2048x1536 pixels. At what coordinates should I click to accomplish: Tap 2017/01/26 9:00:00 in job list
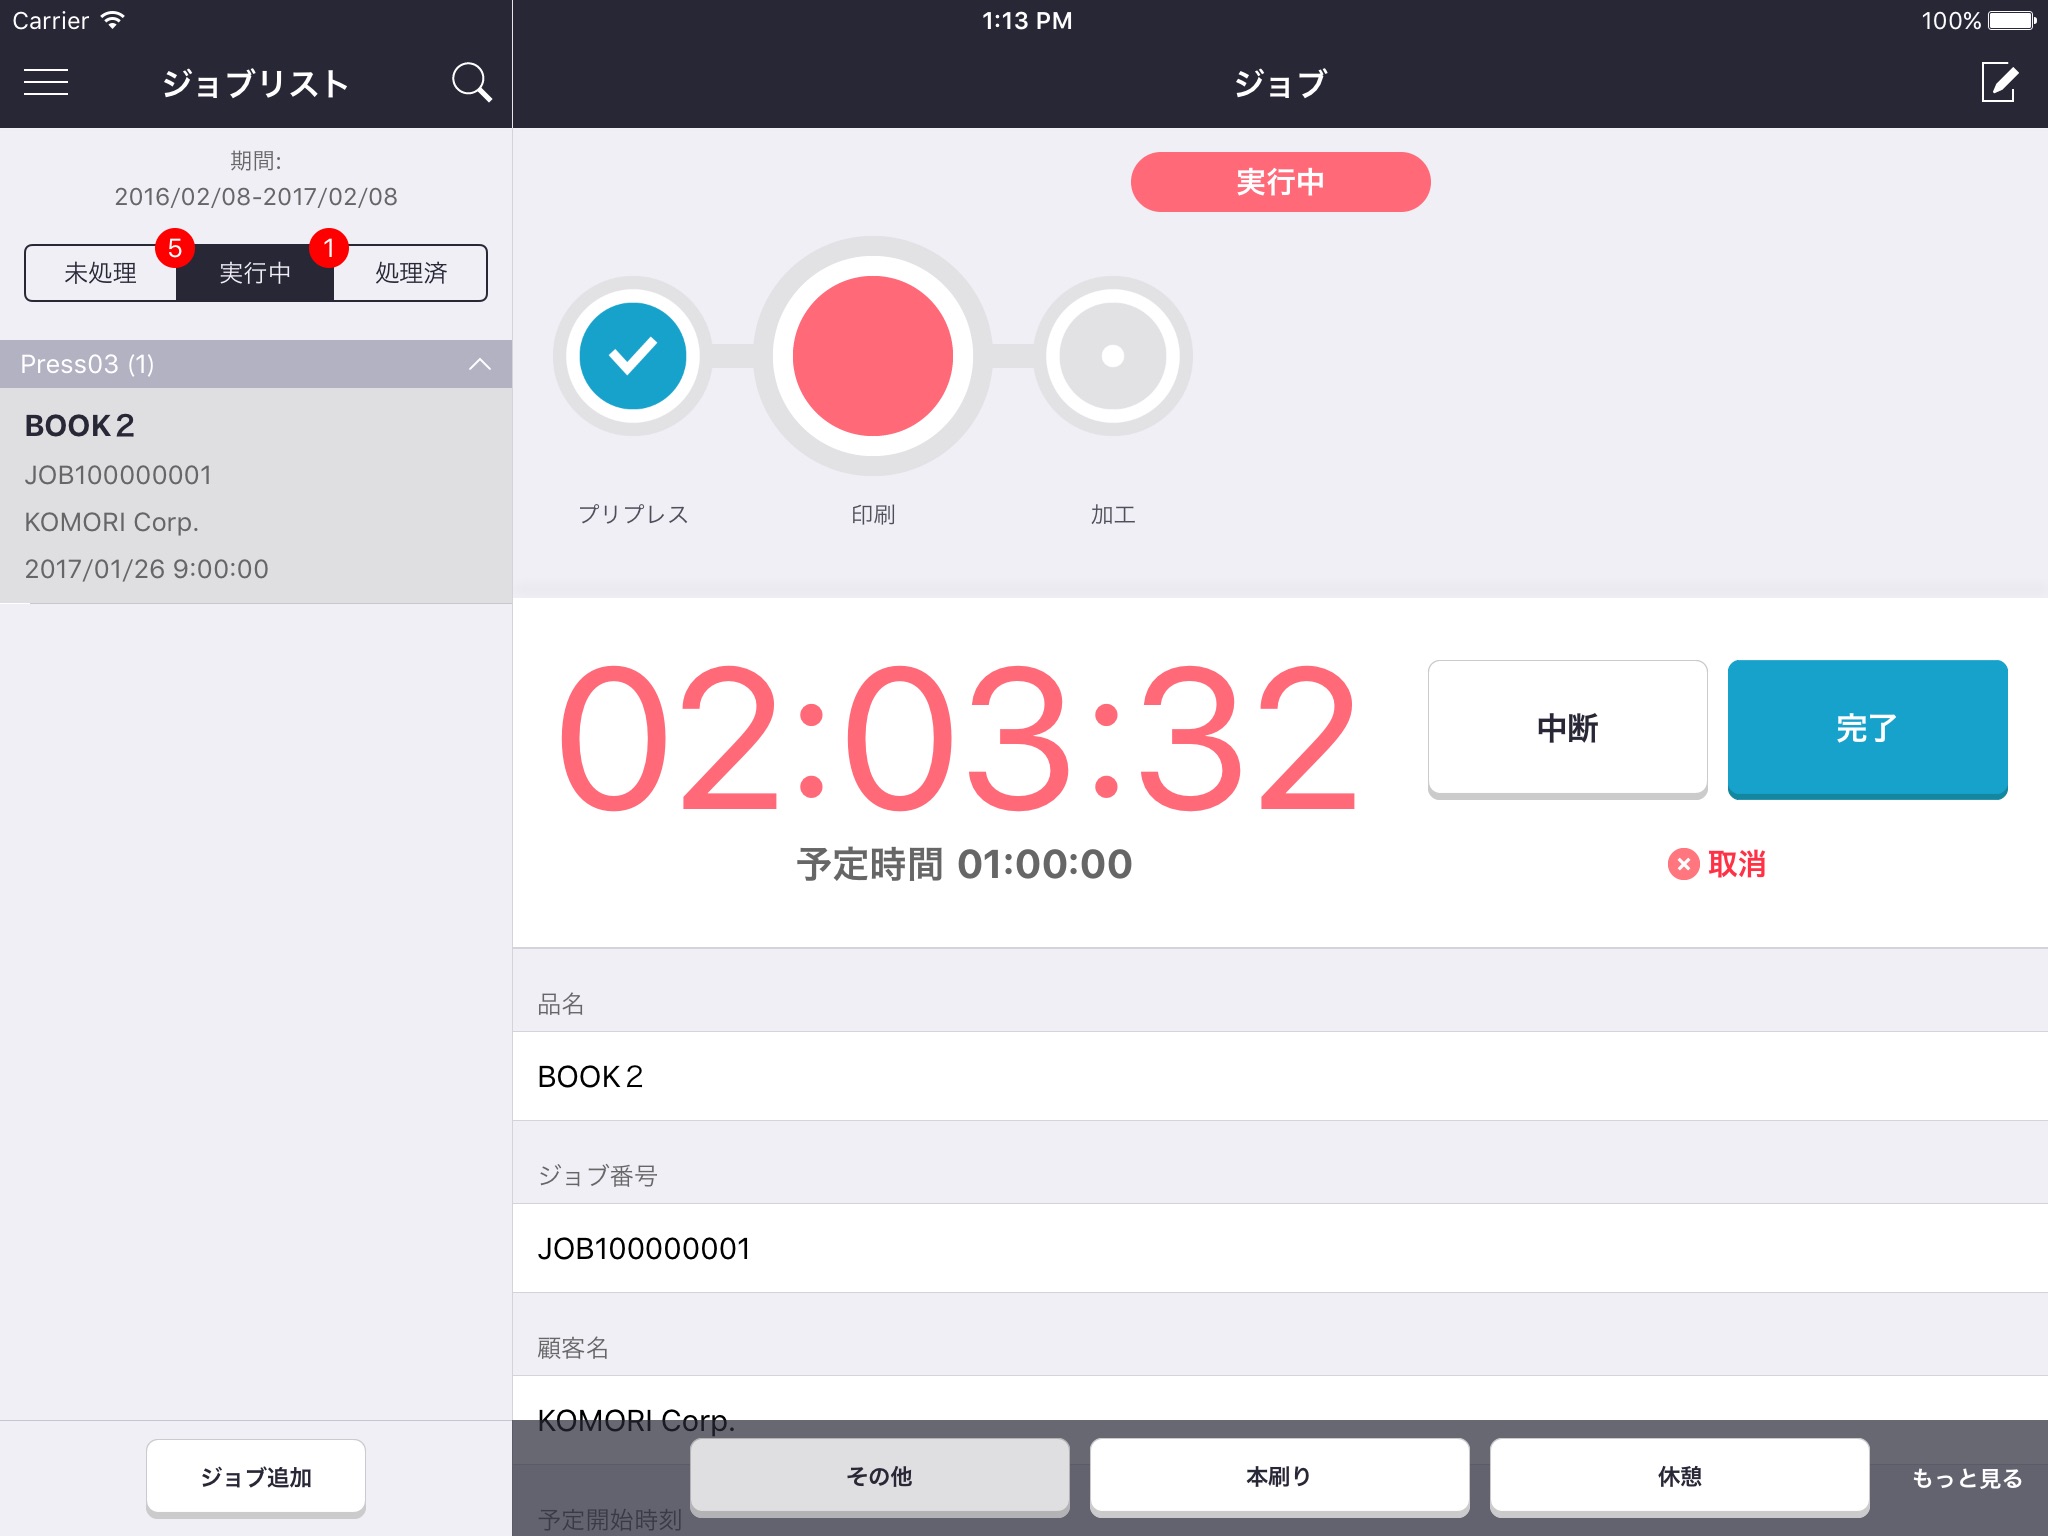tap(147, 569)
